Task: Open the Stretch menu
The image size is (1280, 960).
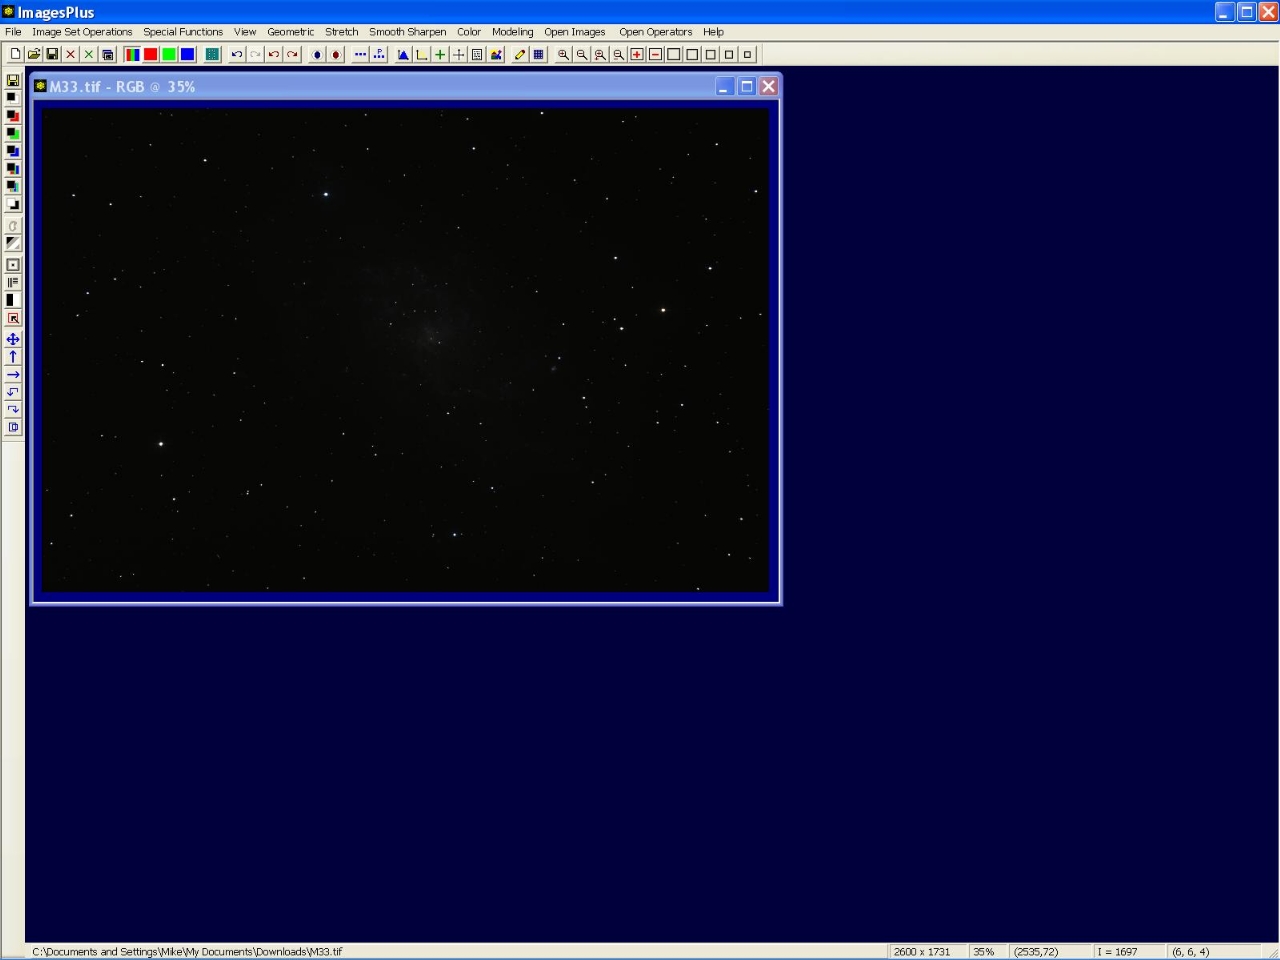Action: 341,32
